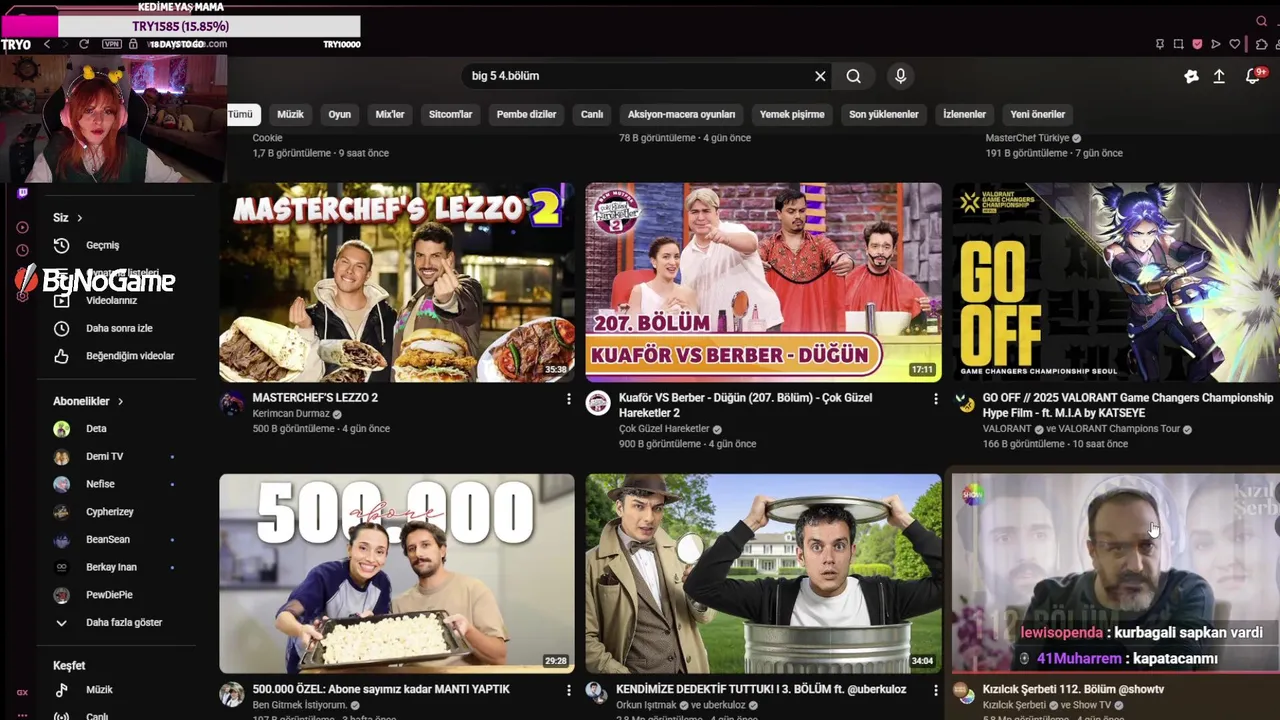Open options menu for 500.000 ÖZEL video

[568, 690]
